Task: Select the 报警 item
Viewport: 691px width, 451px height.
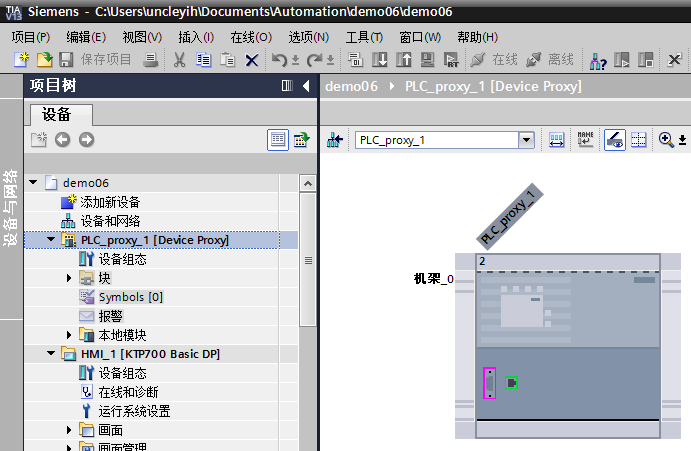Action: (x=111, y=316)
